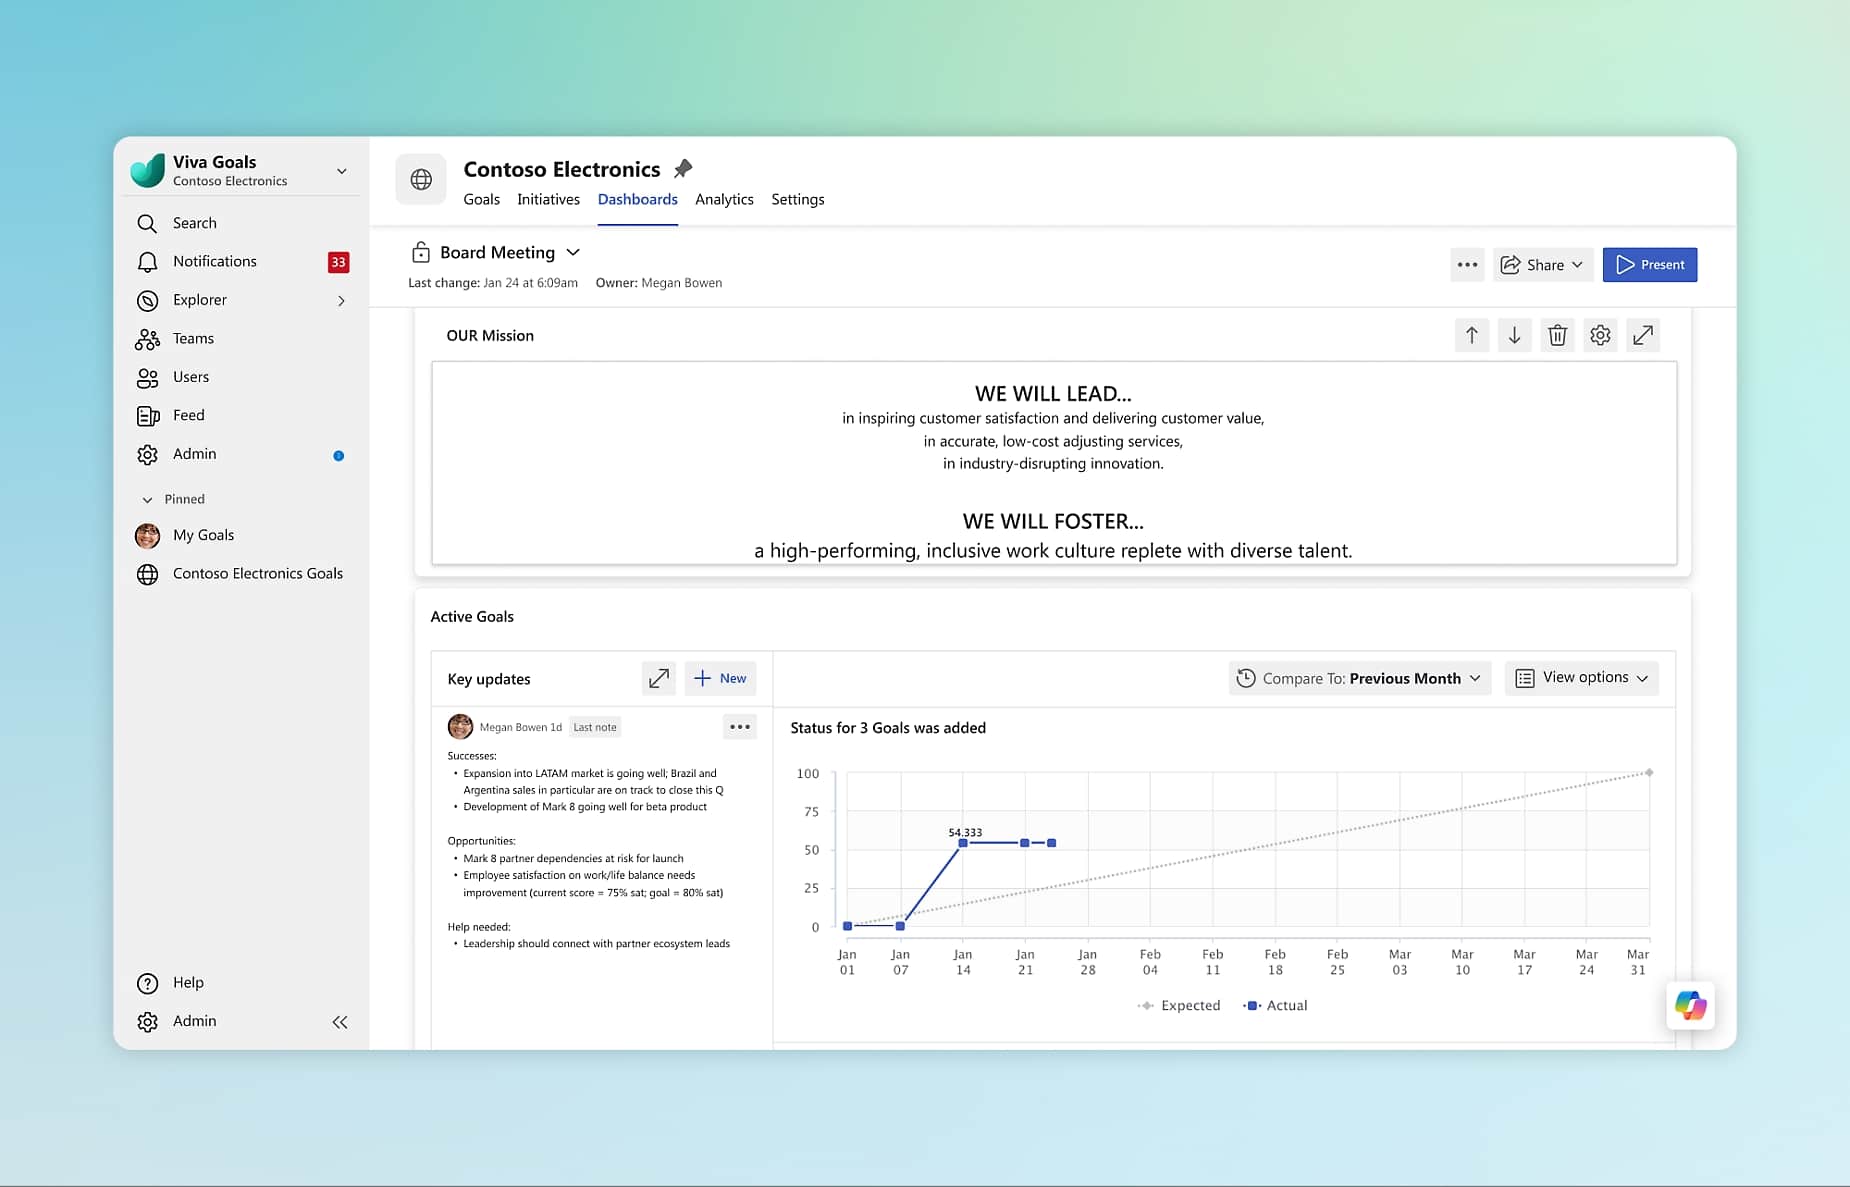This screenshot has height=1187, width=1850.
Task: Click the Copilot icon in bottom corner
Action: 1690,1005
